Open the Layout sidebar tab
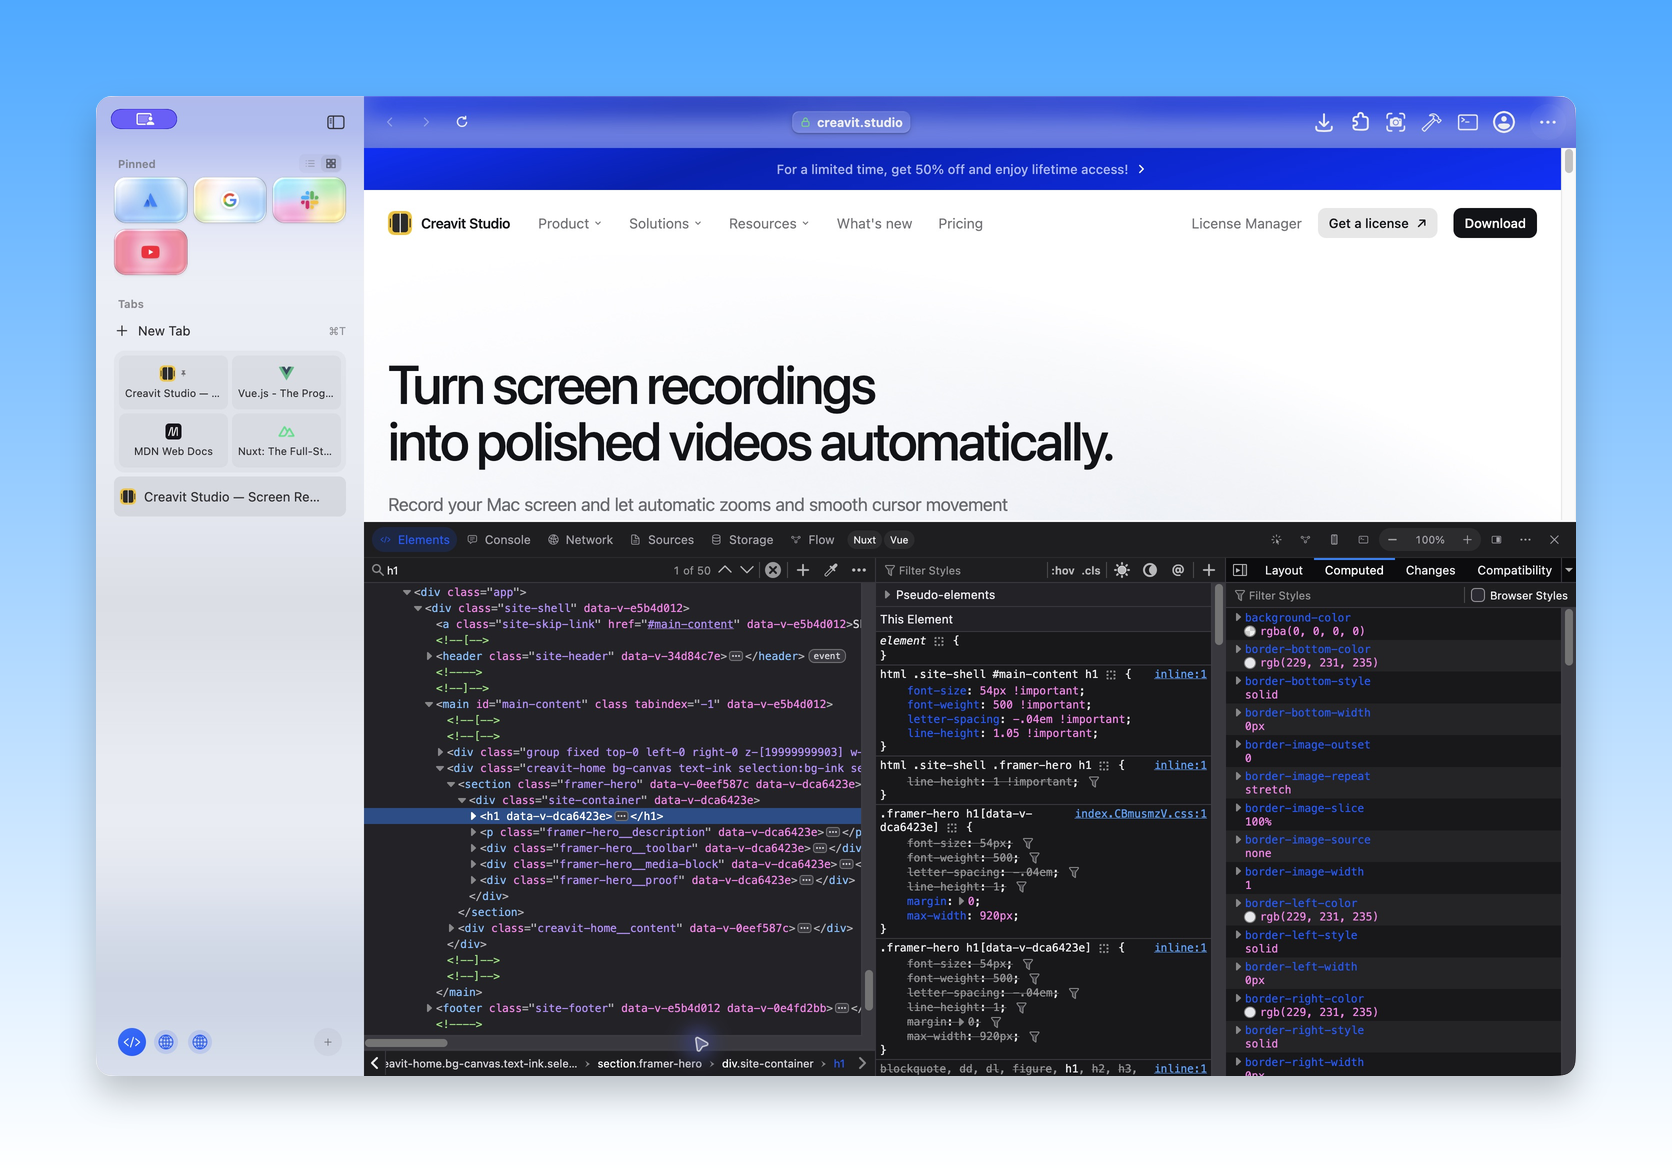The image size is (1672, 1172). [x=1283, y=570]
